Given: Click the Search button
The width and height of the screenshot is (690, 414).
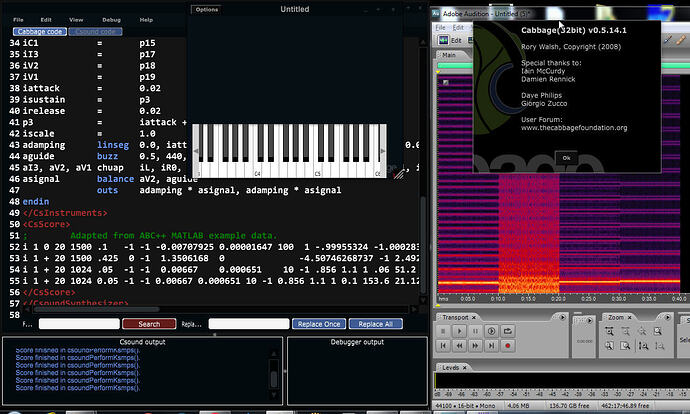Looking at the screenshot, I should (149, 324).
